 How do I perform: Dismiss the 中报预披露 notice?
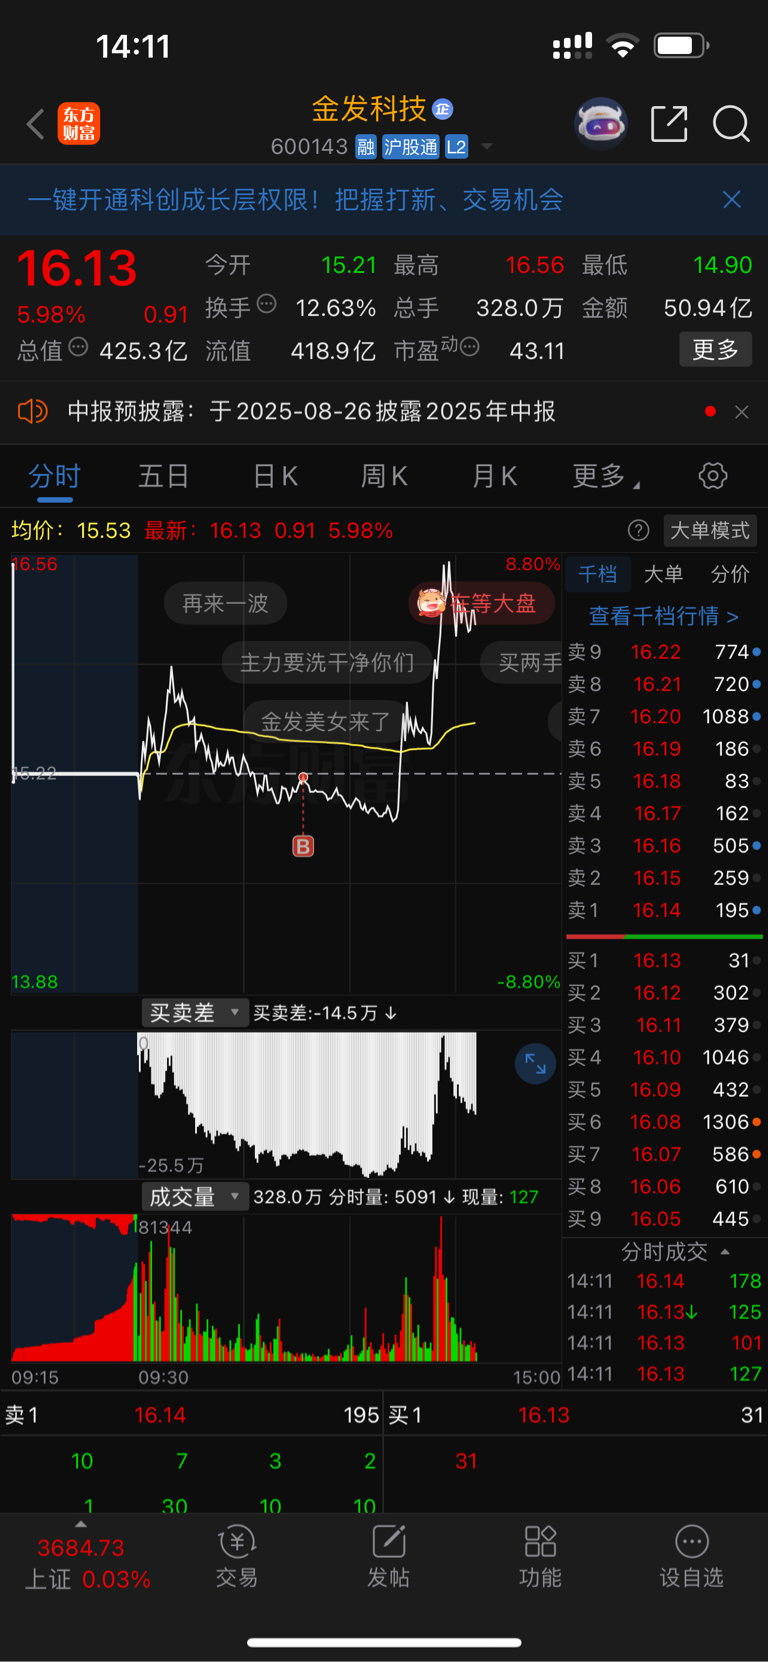[x=742, y=412]
